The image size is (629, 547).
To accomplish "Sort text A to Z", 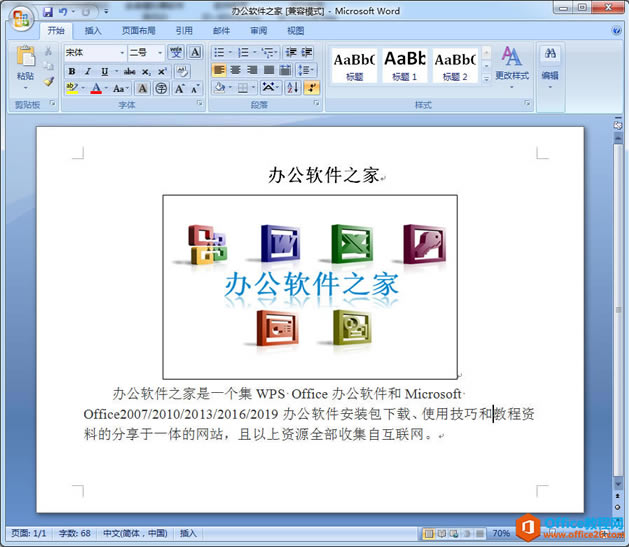I will click(x=293, y=87).
